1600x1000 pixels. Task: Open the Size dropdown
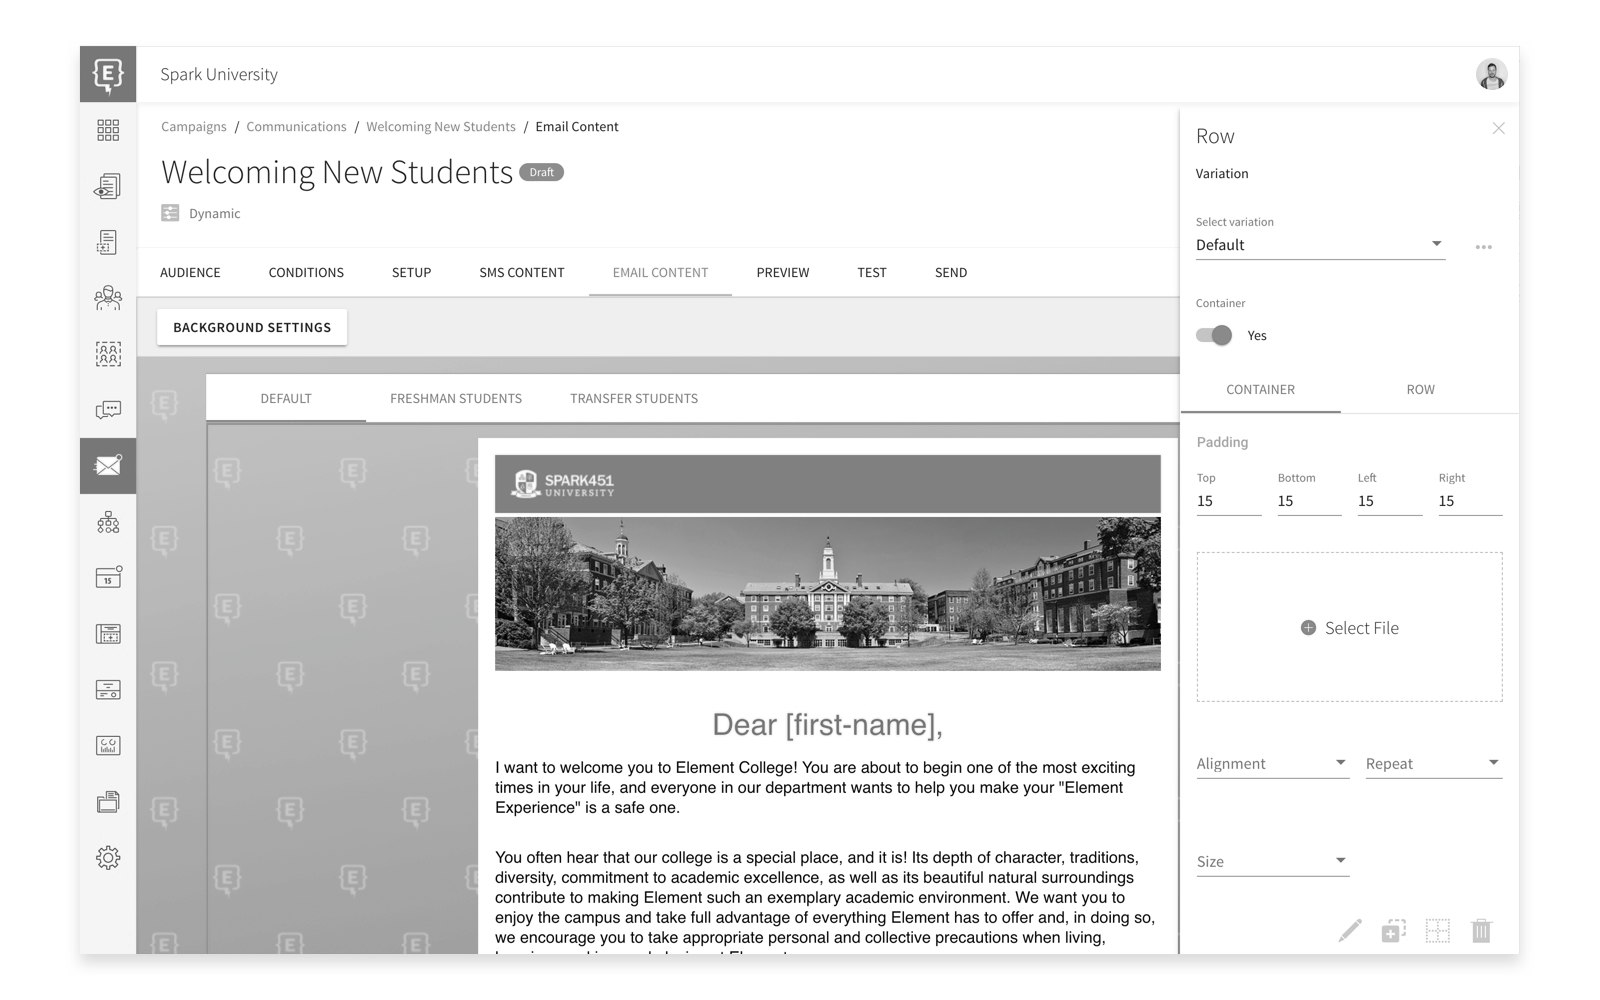[x=1272, y=862]
